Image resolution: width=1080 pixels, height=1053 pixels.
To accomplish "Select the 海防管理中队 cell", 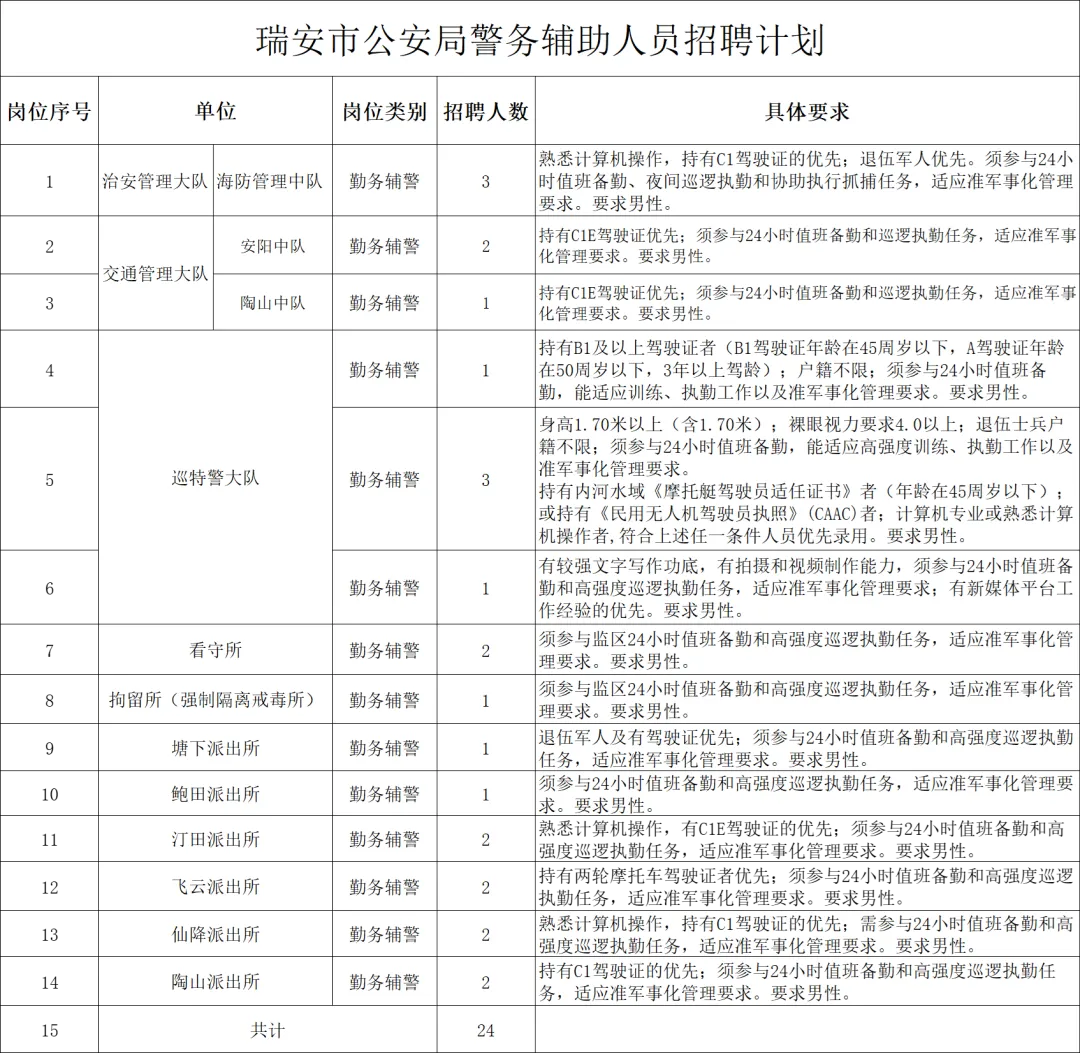I will pos(272,181).
